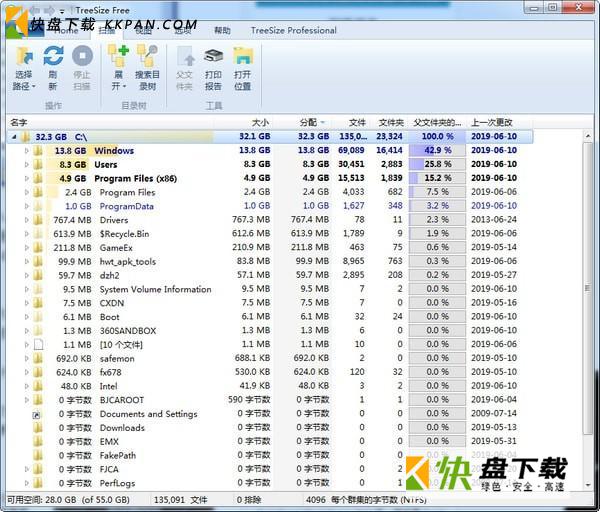Select the Boot folder row
This screenshot has height=512, width=600.
[272, 317]
